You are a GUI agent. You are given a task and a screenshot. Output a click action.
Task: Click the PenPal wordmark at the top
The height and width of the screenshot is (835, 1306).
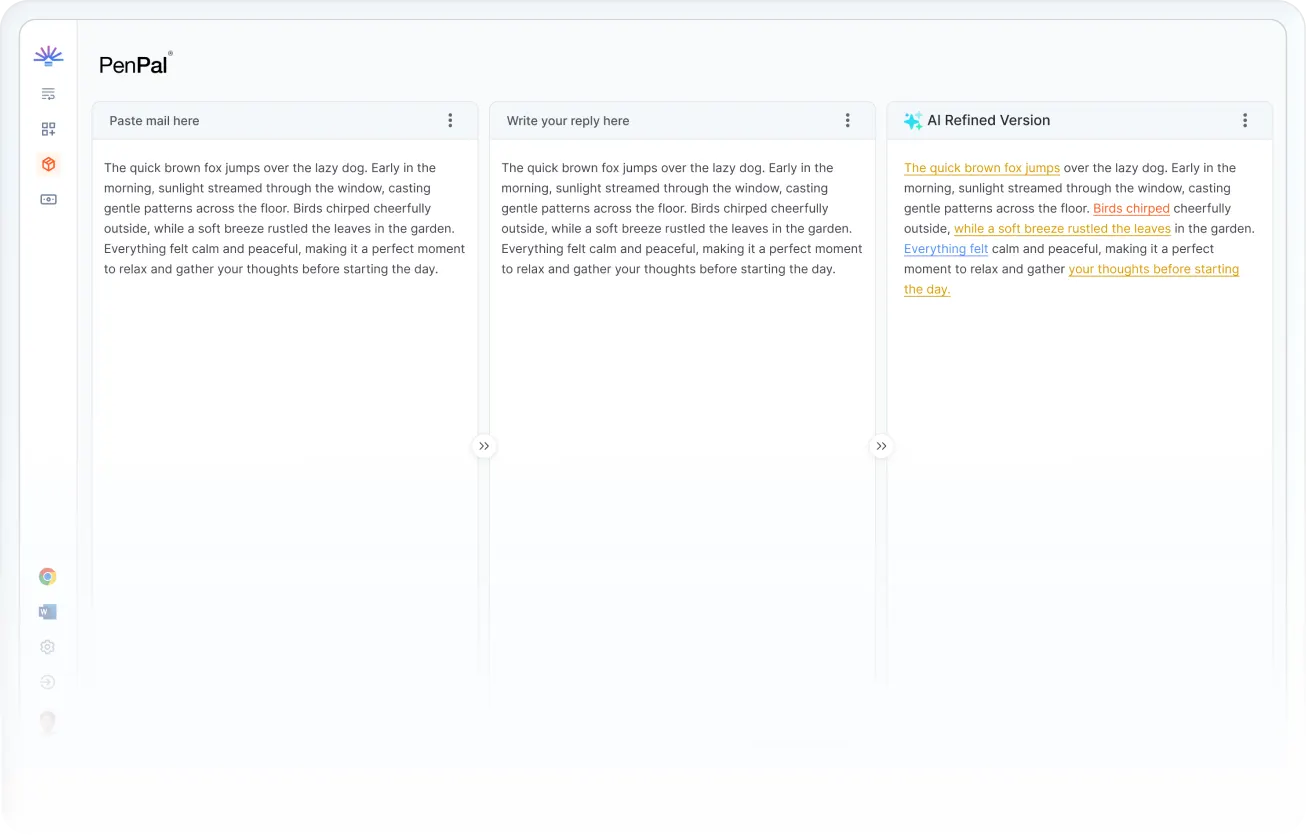coord(135,65)
